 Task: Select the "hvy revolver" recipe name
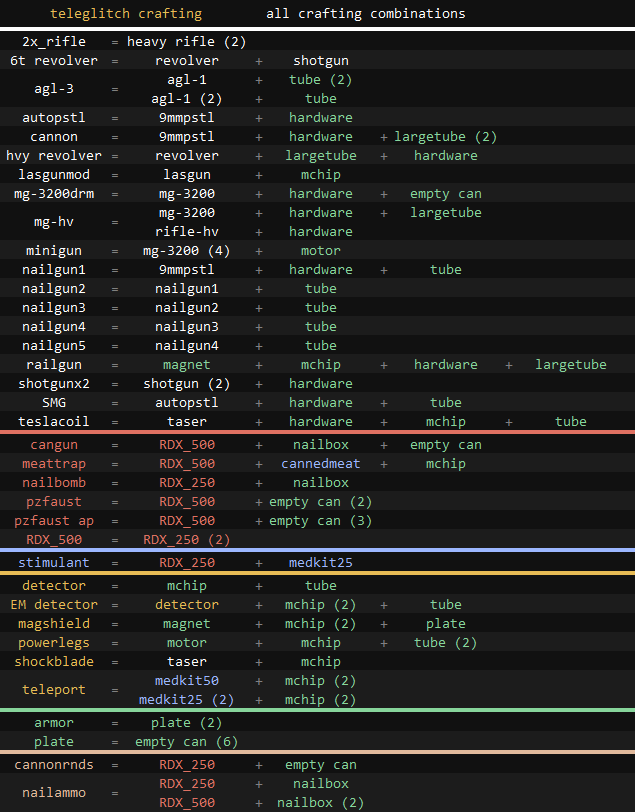click(x=54, y=155)
